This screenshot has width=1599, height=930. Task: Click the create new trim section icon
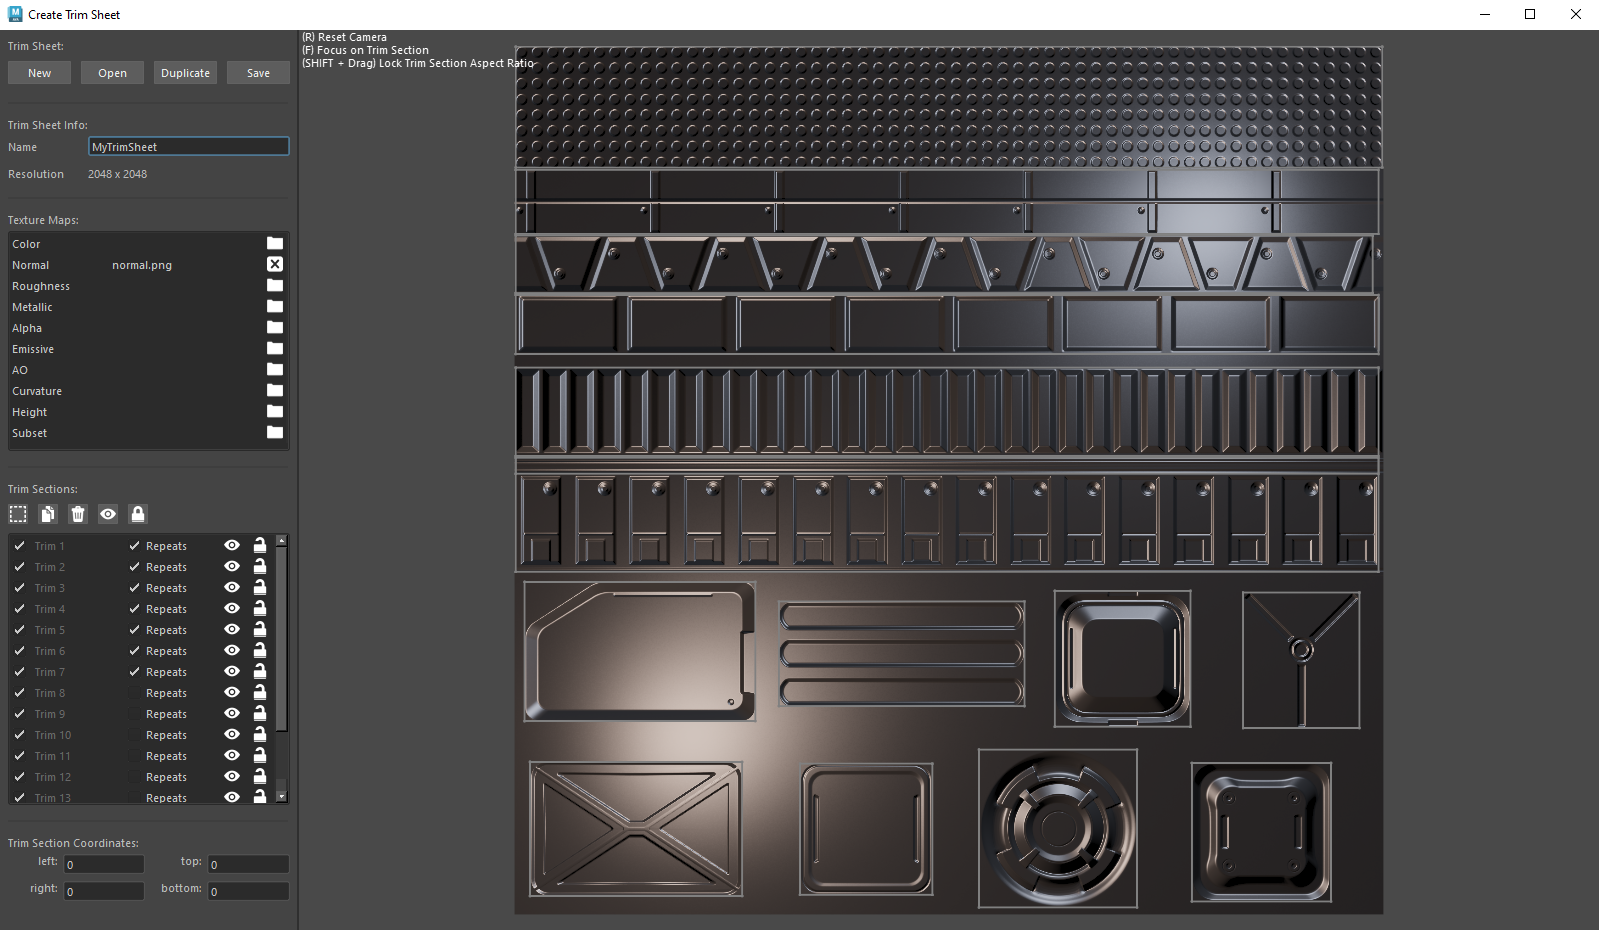18,514
